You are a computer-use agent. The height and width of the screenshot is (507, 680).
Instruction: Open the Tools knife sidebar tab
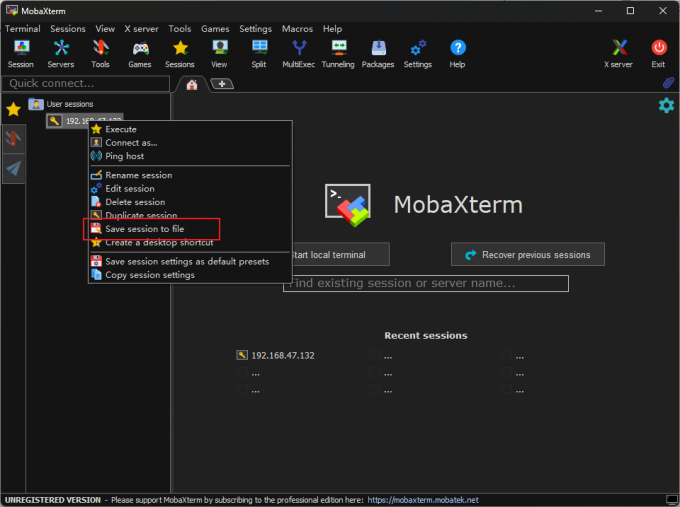pyautogui.click(x=13, y=139)
